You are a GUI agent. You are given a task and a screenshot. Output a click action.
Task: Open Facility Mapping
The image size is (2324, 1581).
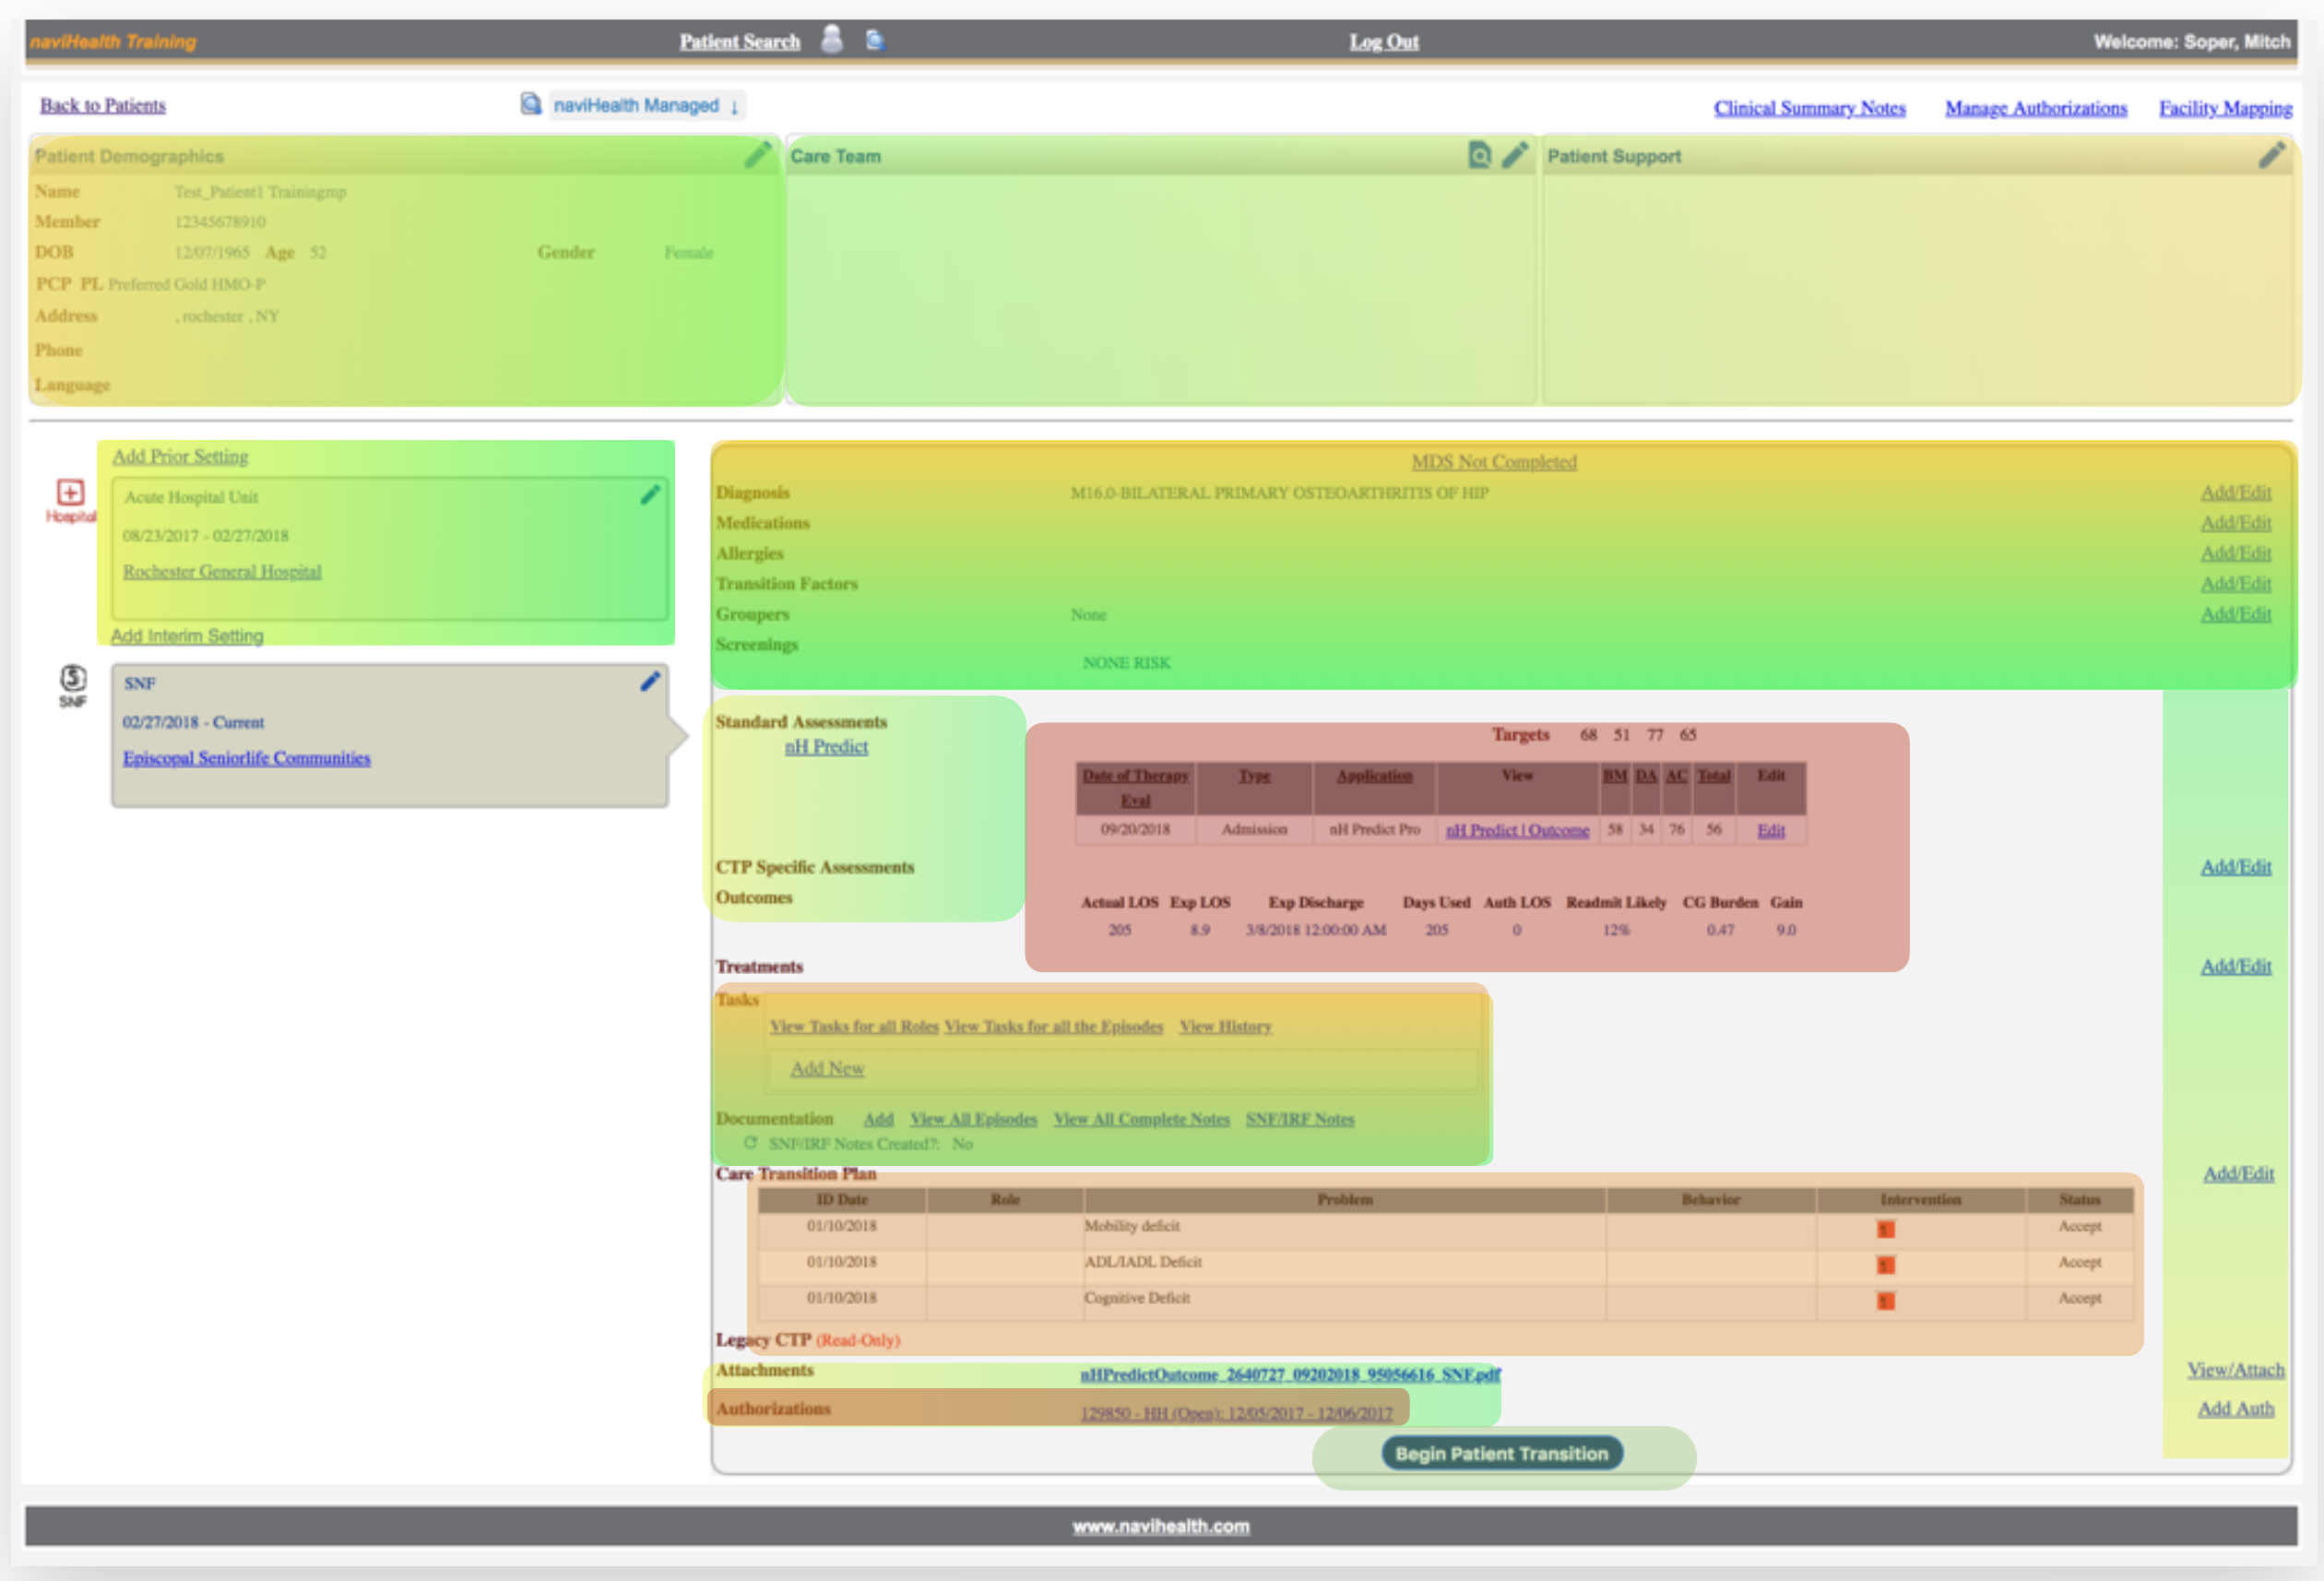[2225, 107]
